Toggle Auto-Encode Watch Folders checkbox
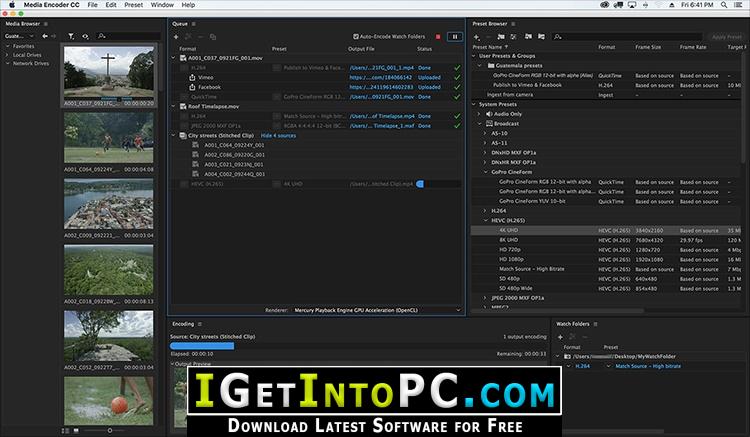 point(356,36)
